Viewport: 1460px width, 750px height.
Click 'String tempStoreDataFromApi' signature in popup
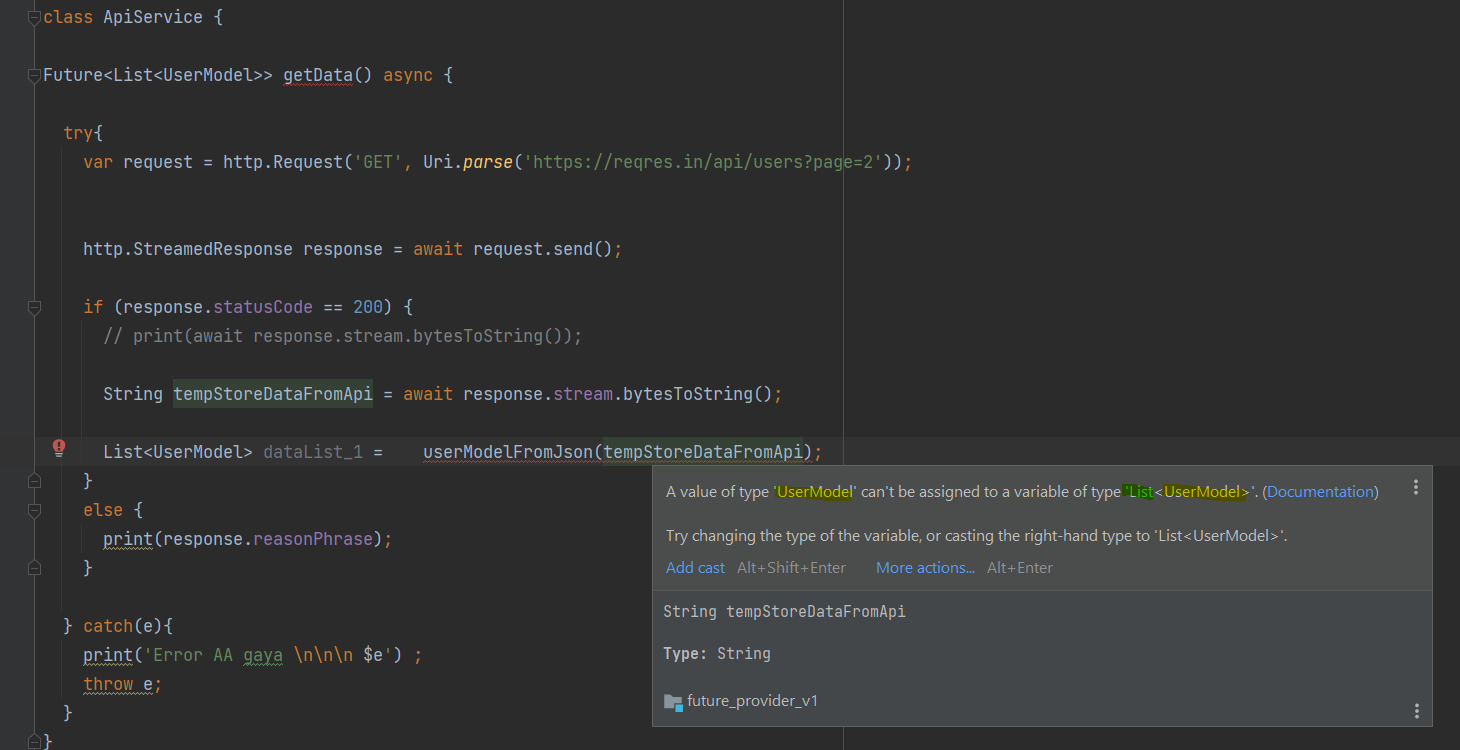784,611
